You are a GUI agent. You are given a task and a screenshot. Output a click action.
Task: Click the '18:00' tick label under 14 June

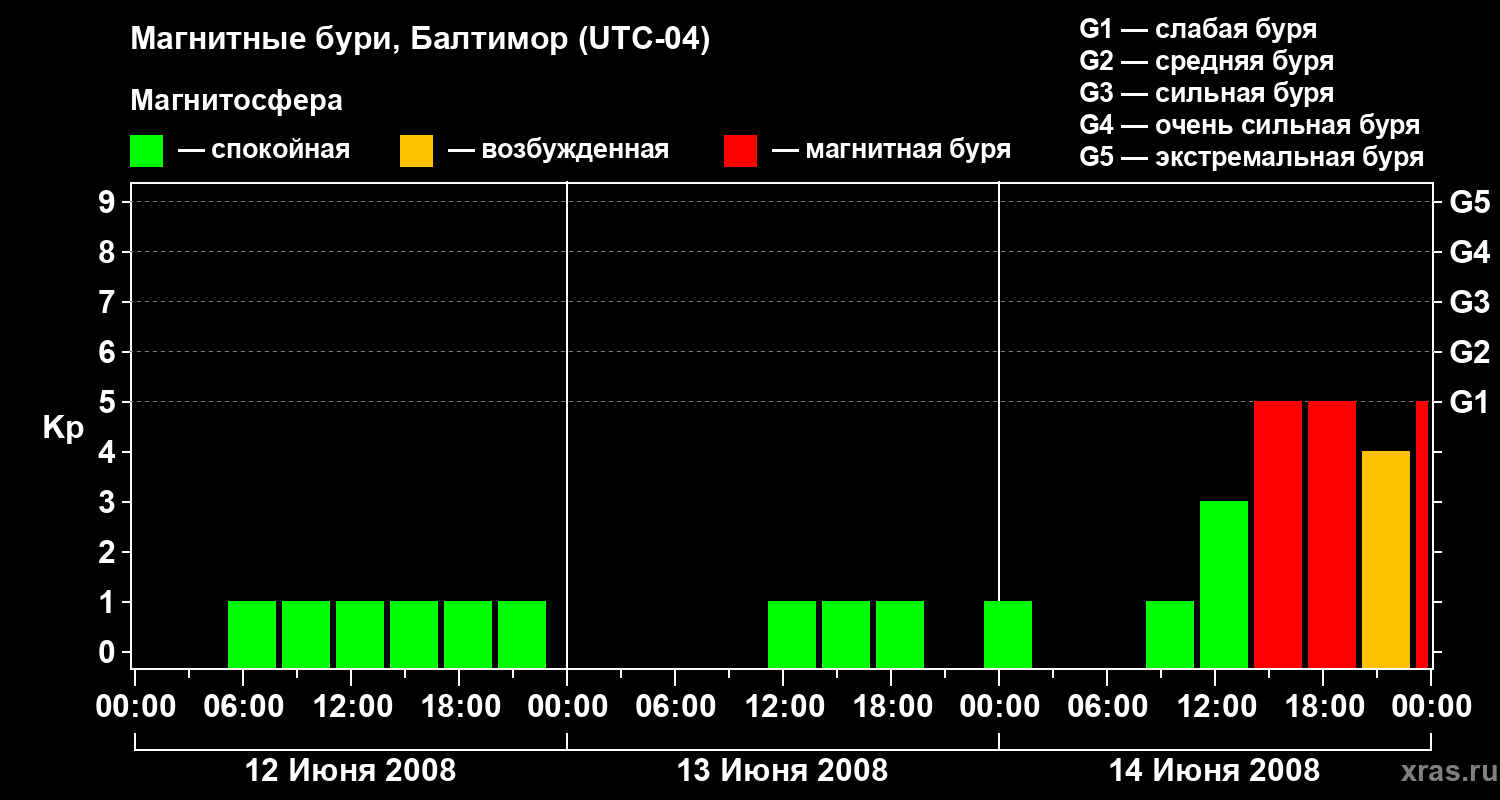click(1323, 707)
